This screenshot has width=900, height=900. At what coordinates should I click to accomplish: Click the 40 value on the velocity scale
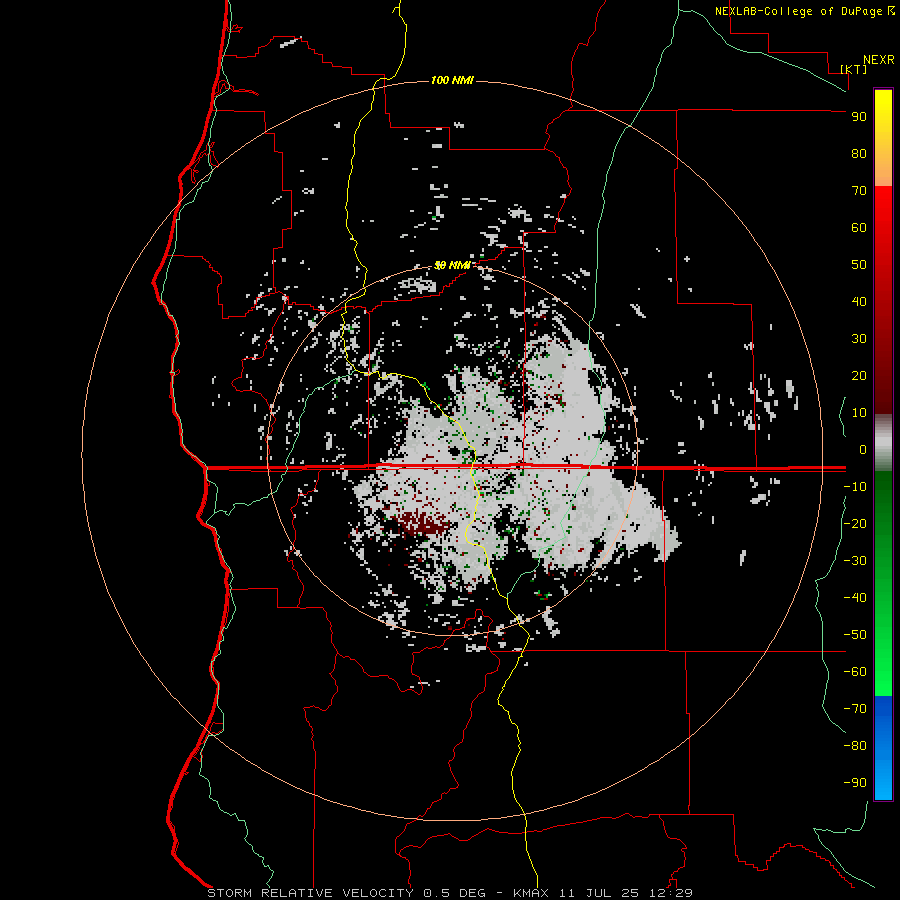(859, 301)
